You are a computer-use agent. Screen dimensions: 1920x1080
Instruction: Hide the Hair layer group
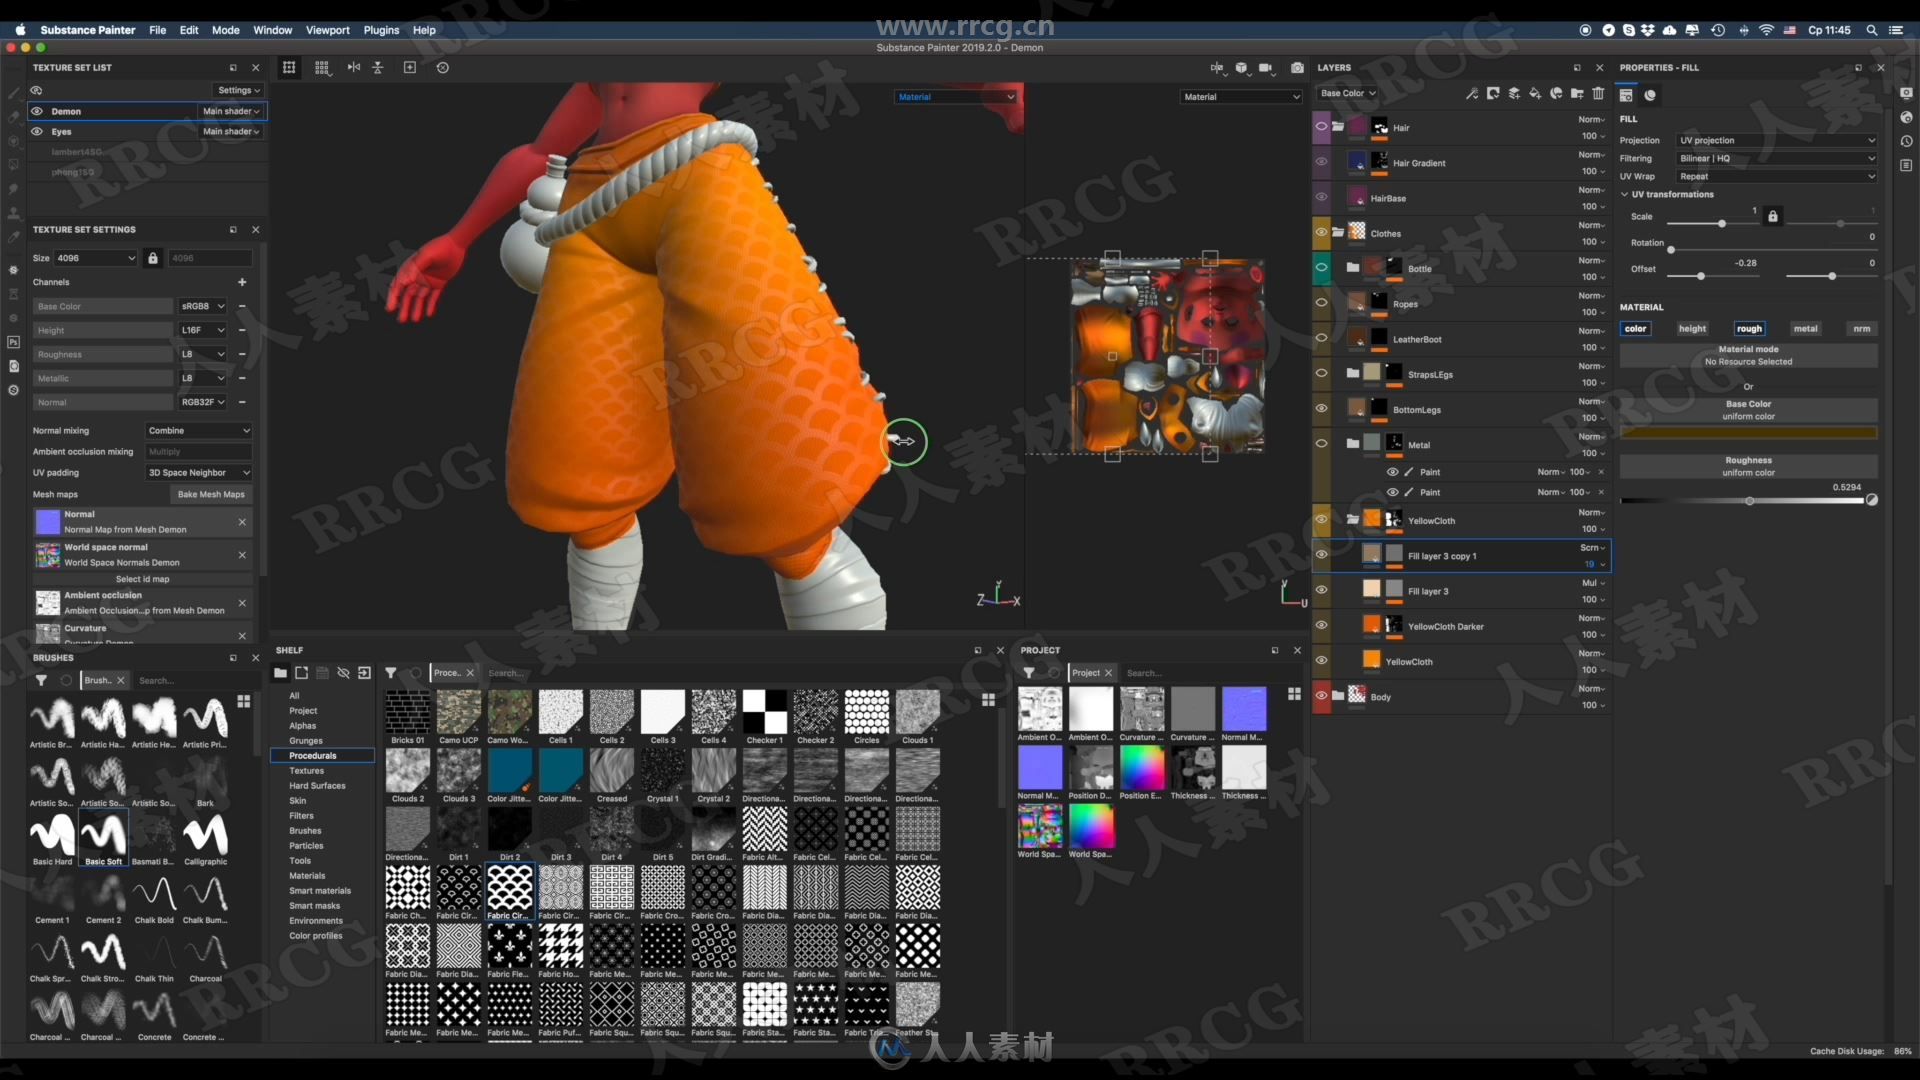coord(1321,127)
